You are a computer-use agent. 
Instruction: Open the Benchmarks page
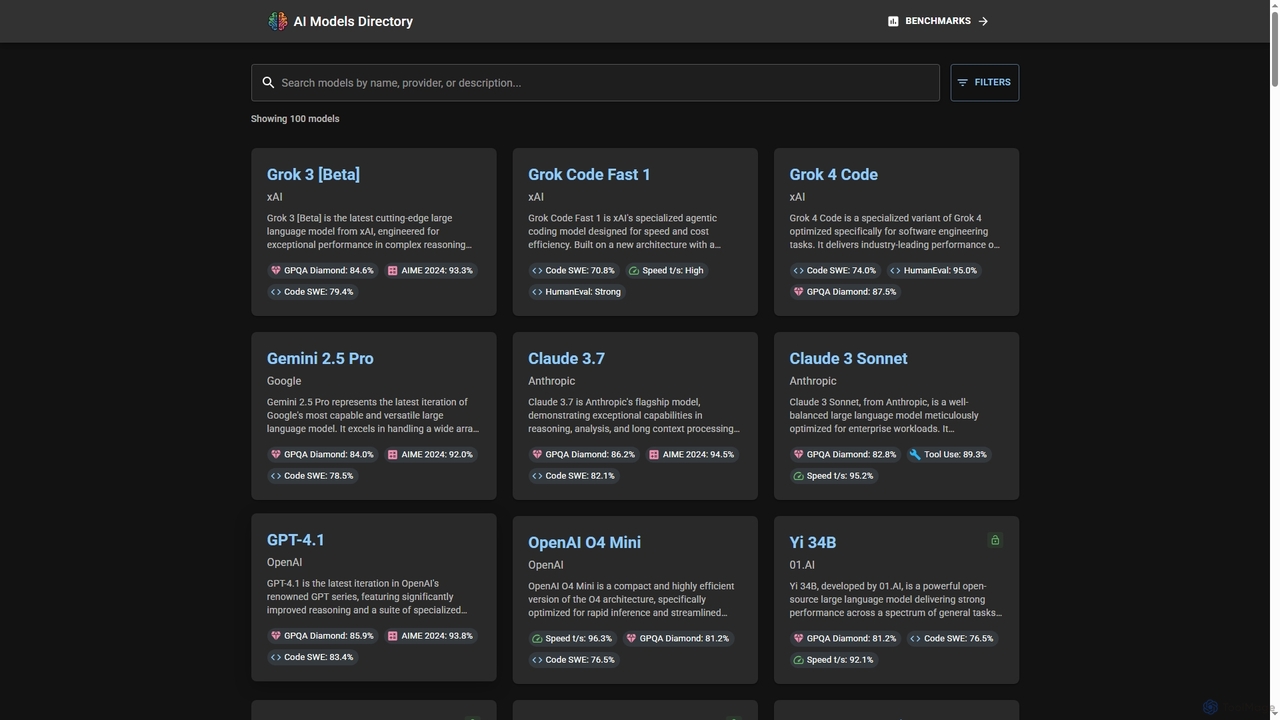point(938,21)
